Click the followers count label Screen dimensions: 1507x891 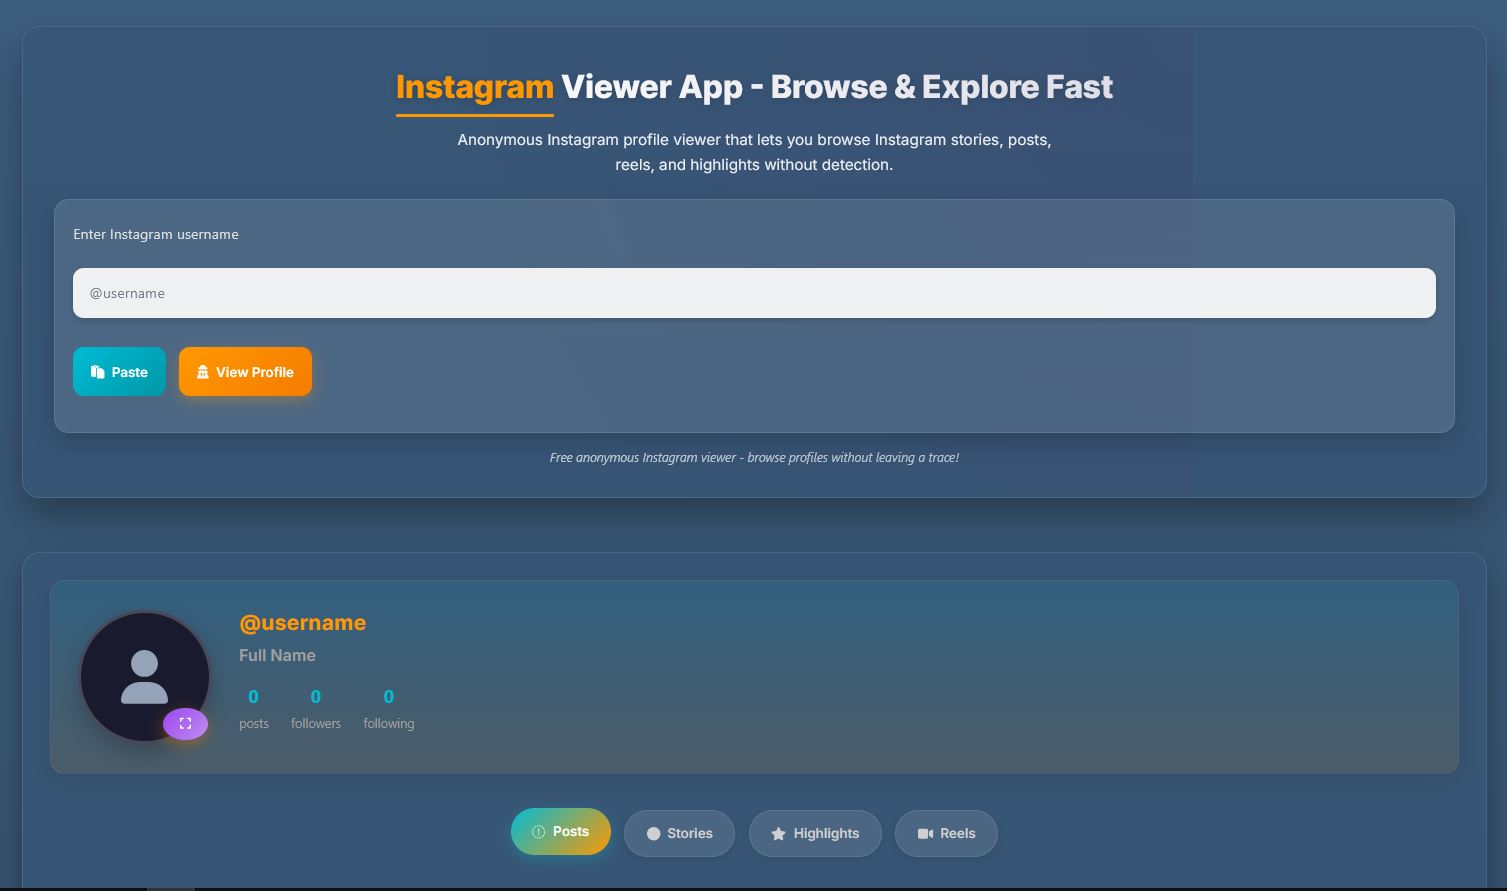coord(316,723)
